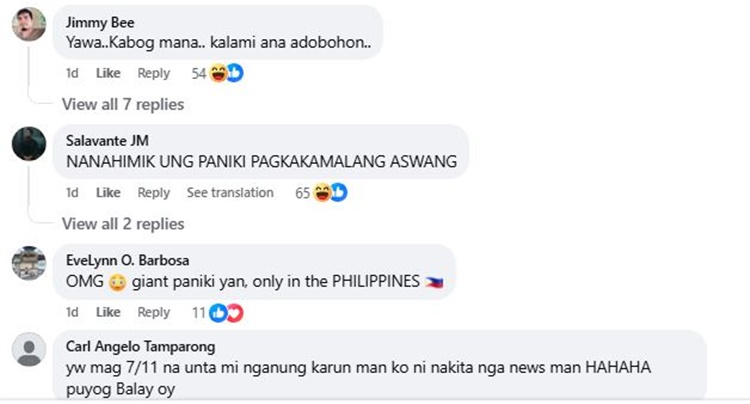Expand all 2 replies to Salavante JM
The image size is (750, 404).
pos(123,224)
